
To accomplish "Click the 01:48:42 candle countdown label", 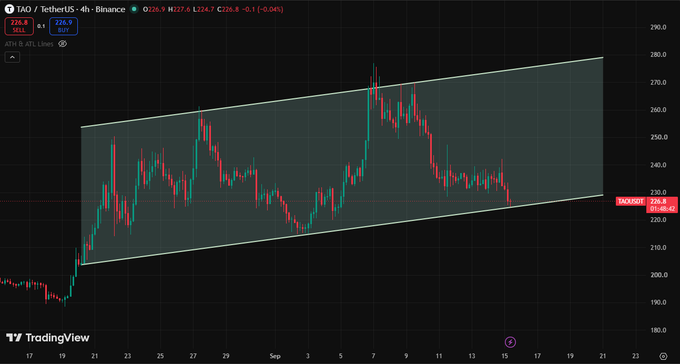I will [662, 209].
